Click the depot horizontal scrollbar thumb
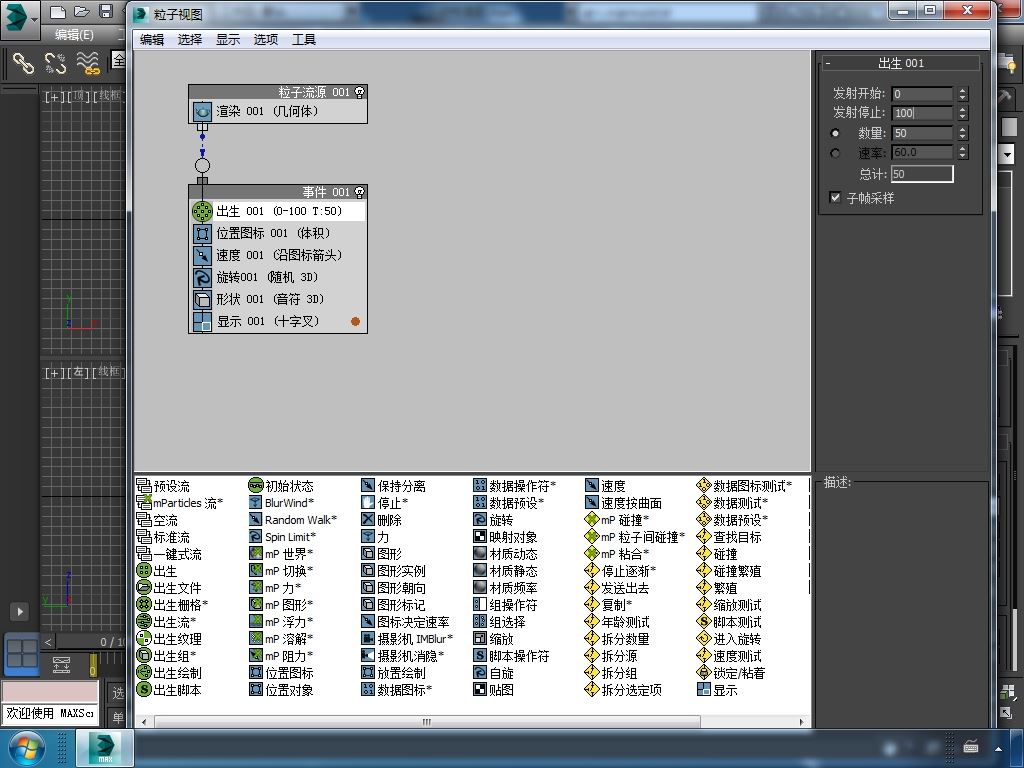 click(x=427, y=722)
